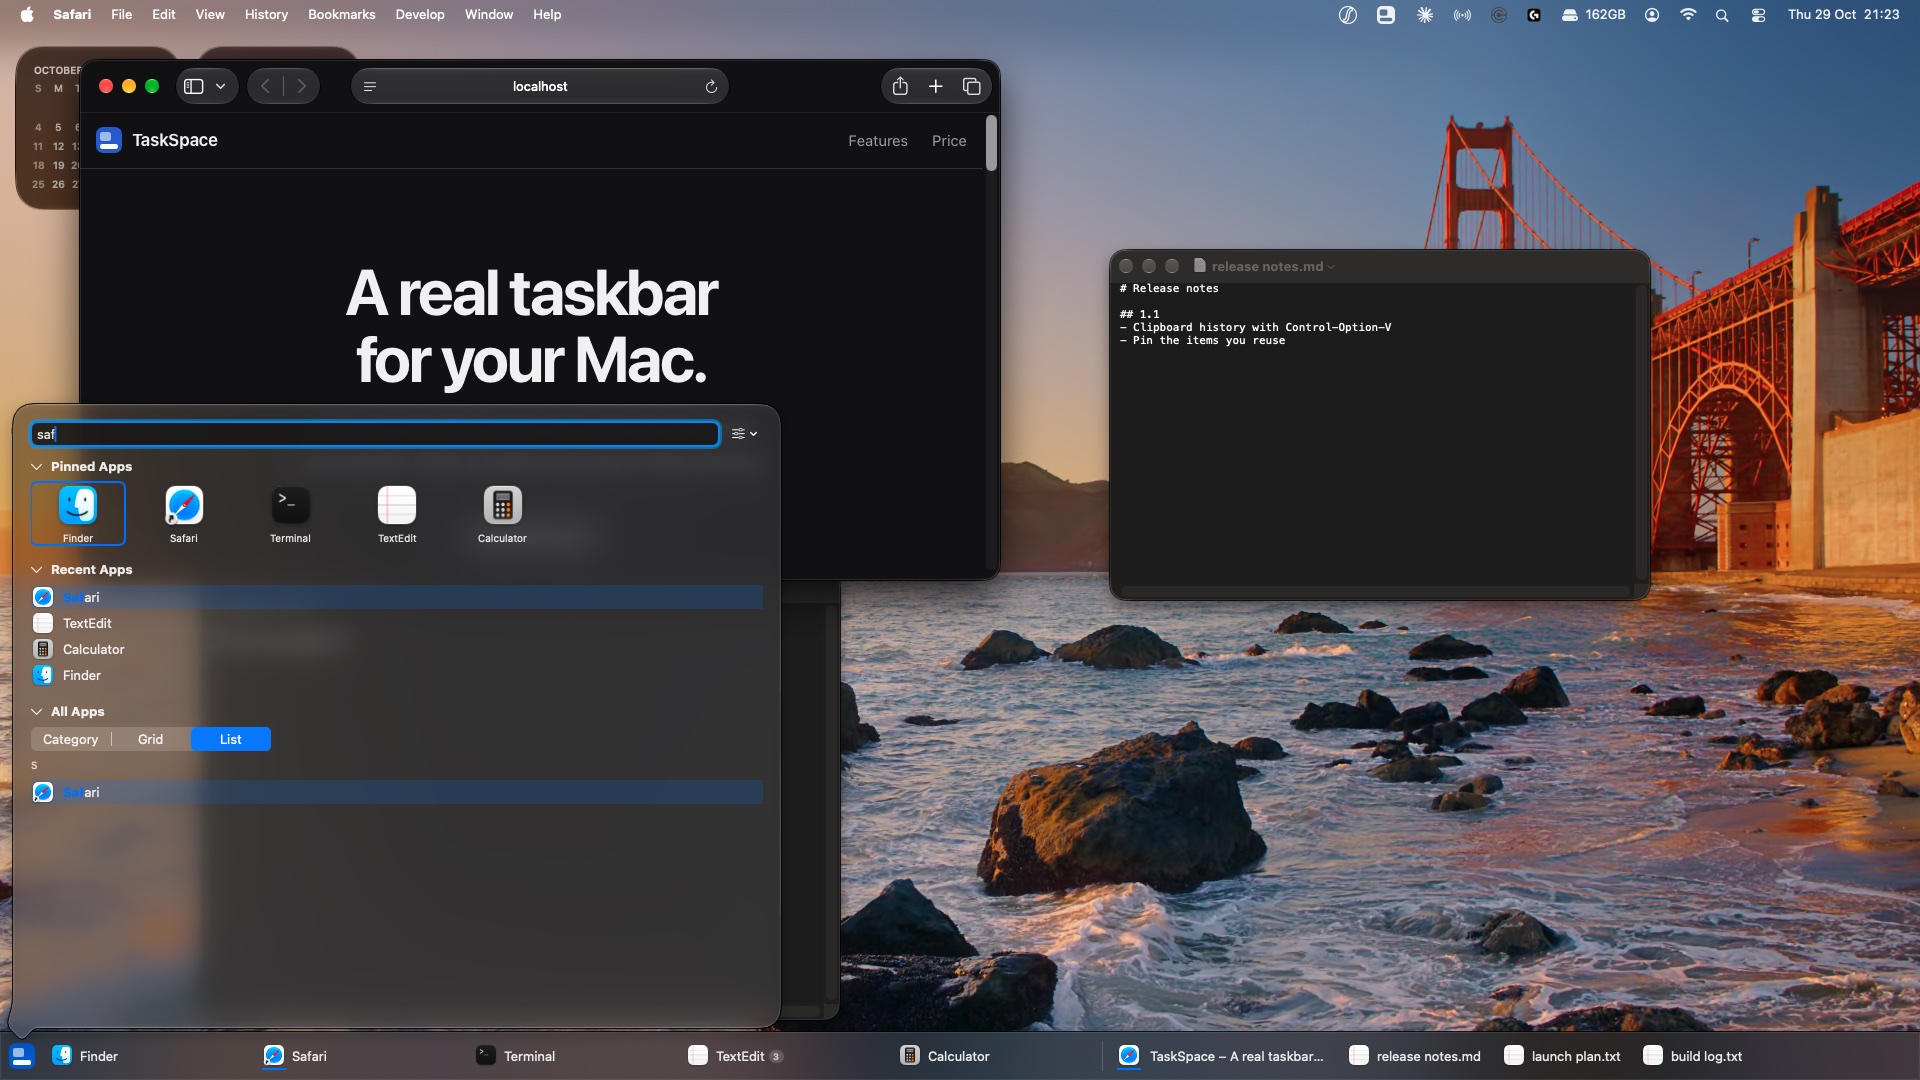Open the launcher options dropdown beside search
The height and width of the screenshot is (1080, 1920).
click(x=744, y=434)
